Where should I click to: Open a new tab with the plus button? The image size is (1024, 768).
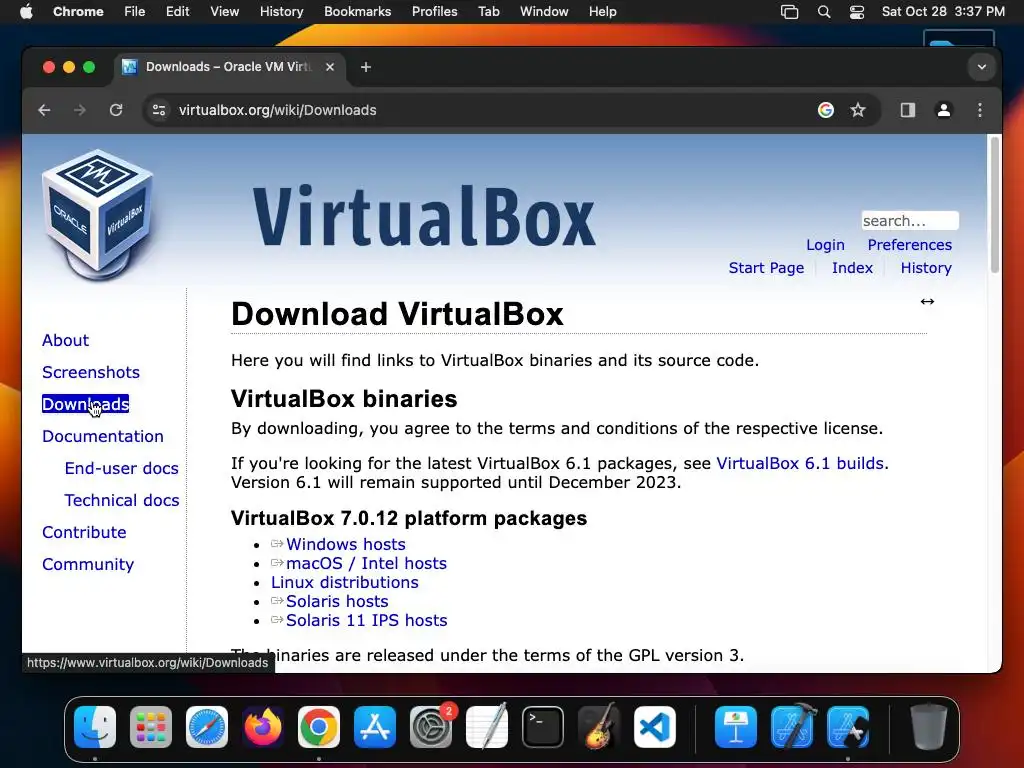click(x=366, y=67)
